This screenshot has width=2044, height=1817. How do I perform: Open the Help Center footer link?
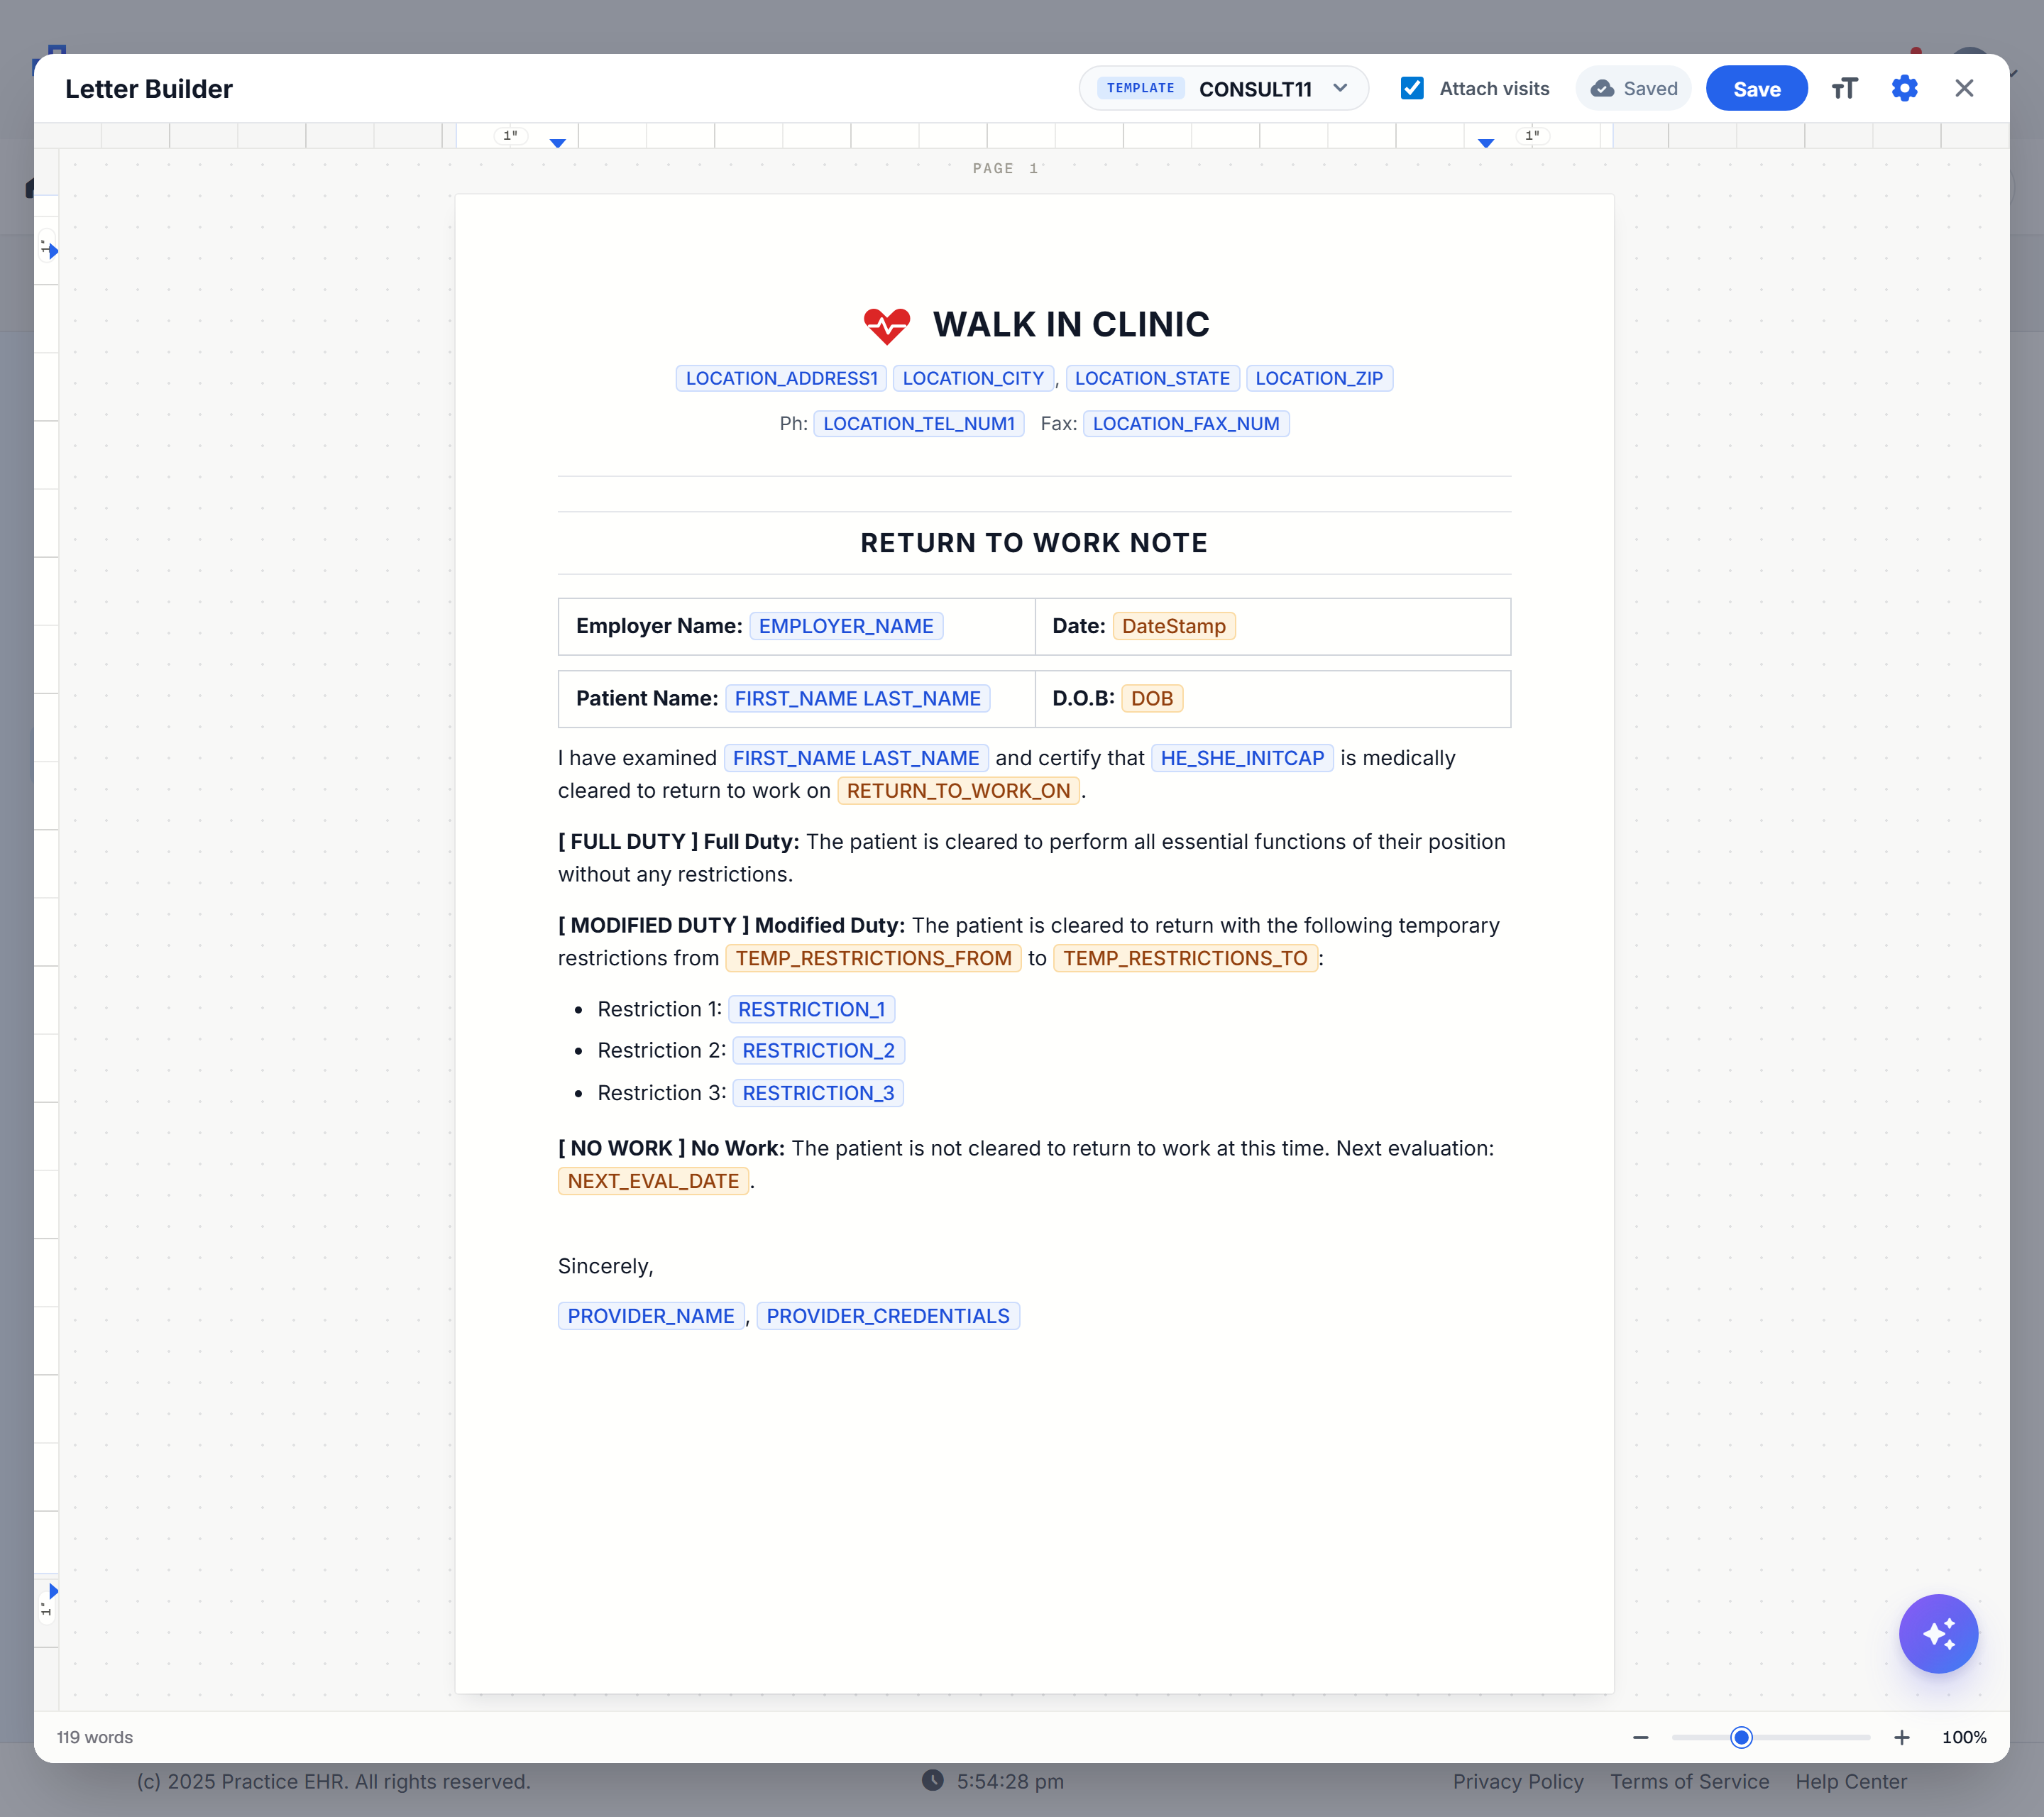coord(1851,1781)
